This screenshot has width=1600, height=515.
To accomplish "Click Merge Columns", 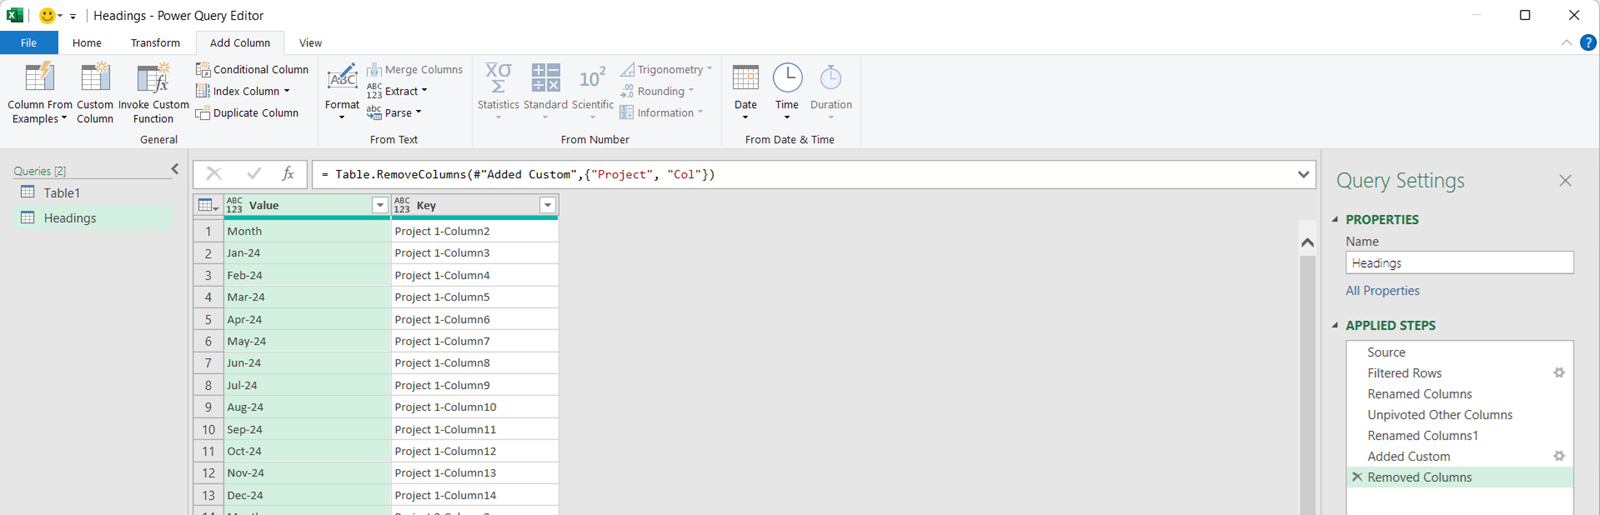I will pos(415,69).
